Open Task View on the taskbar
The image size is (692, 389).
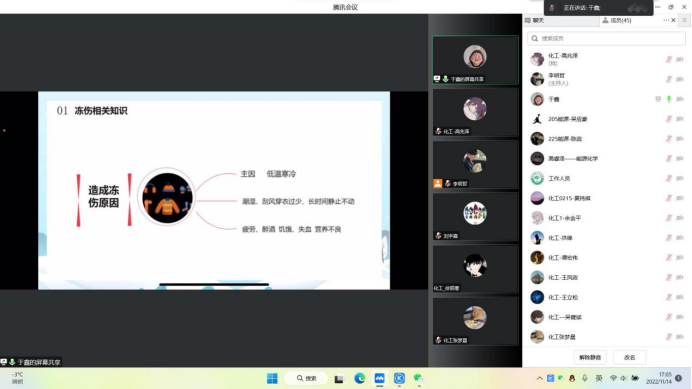(339, 379)
